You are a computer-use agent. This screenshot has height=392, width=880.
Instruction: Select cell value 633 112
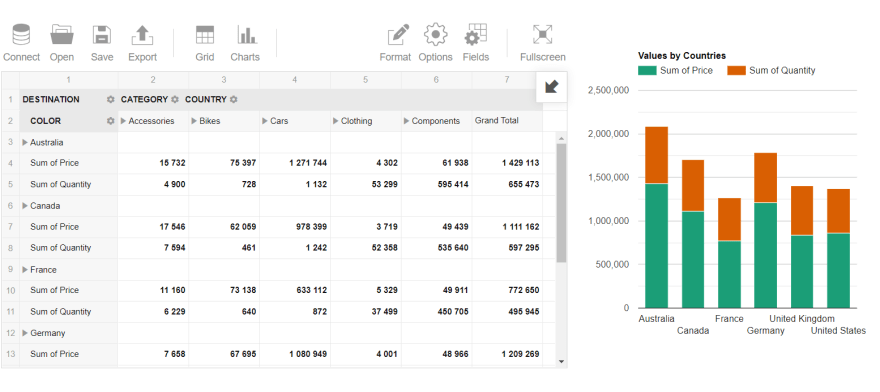click(295, 290)
